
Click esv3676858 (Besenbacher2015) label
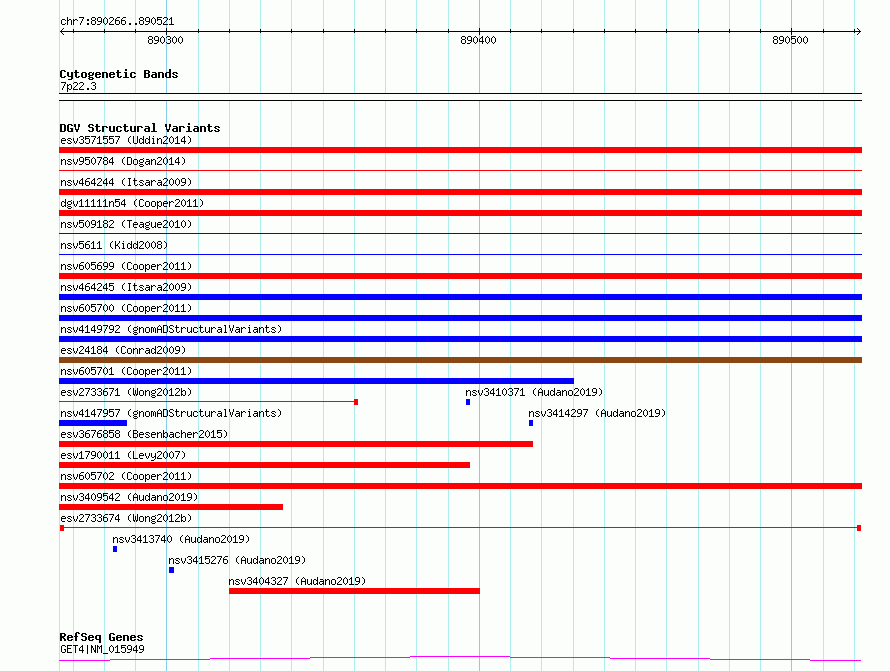144,434
